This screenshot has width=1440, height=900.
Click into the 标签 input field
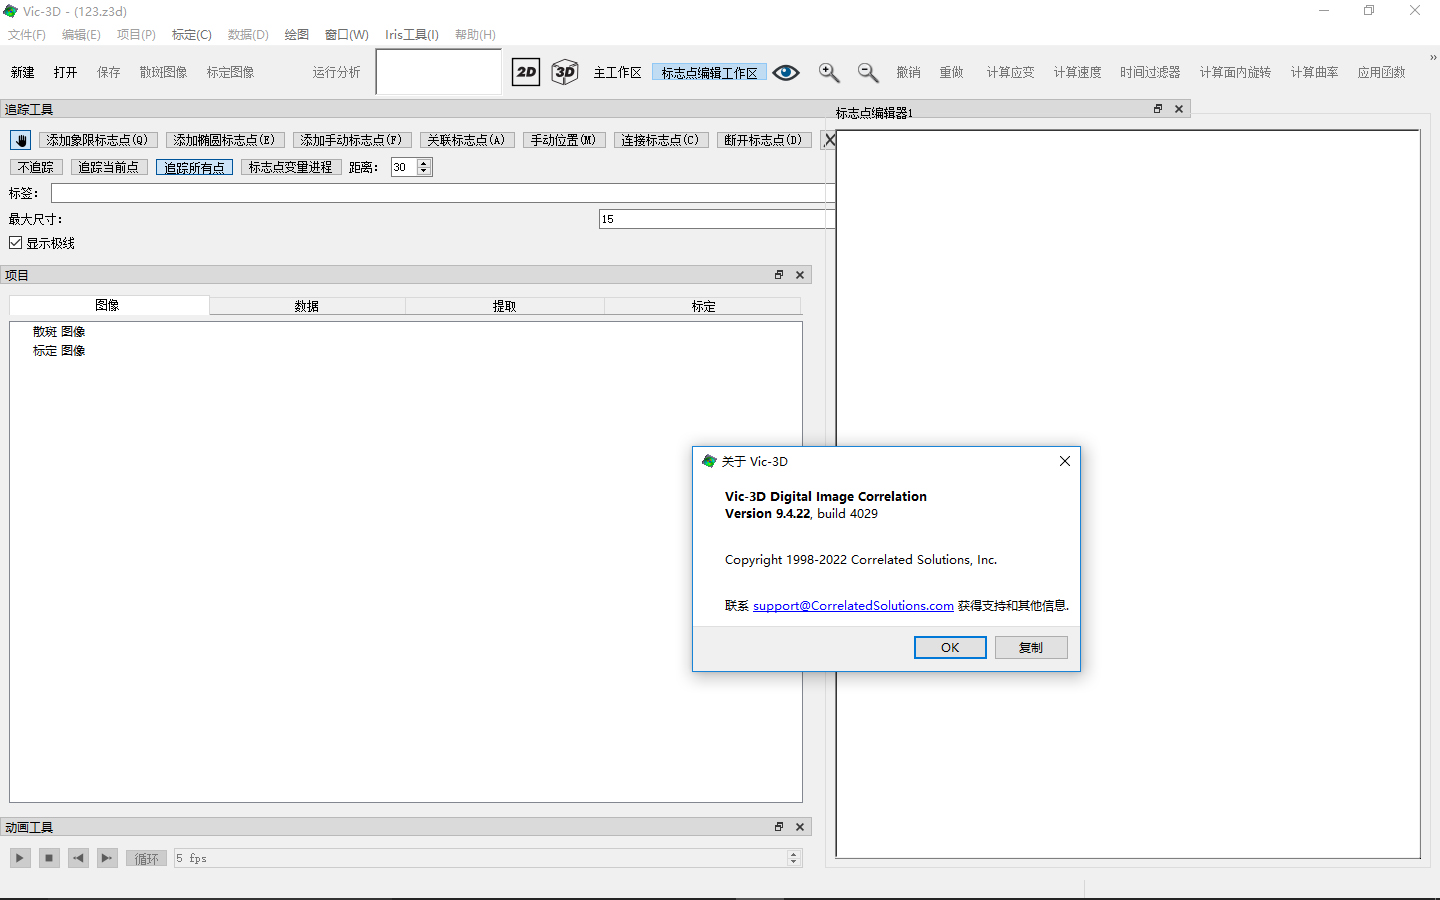[x=441, y=193]
